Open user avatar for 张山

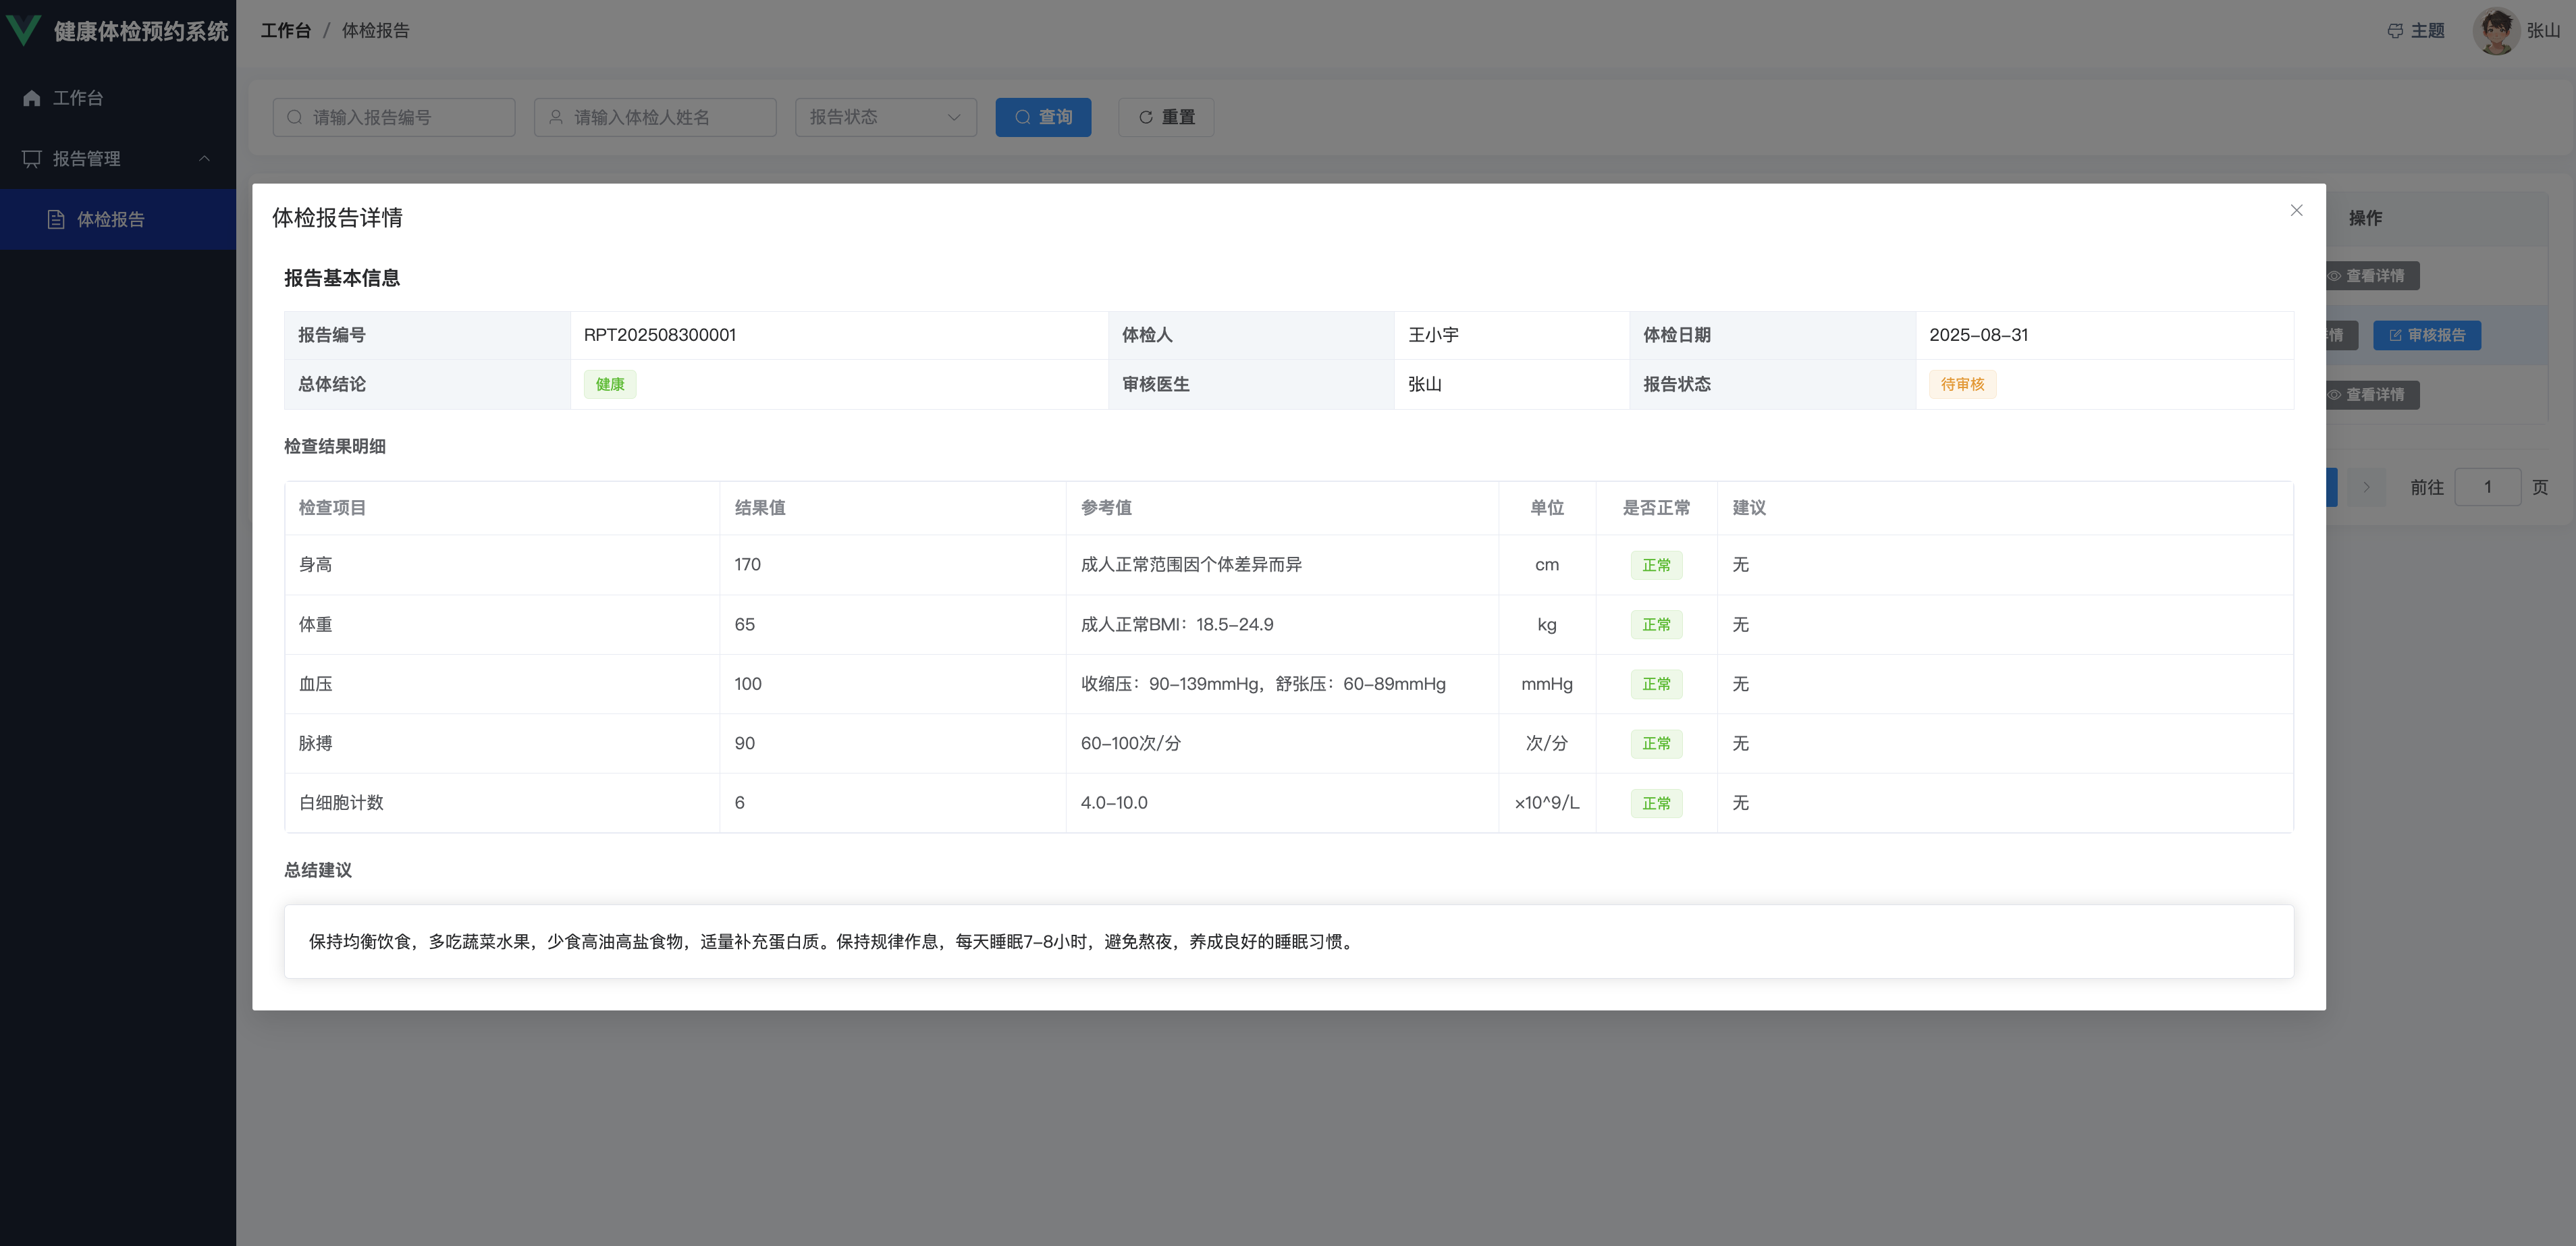pyautogui.click(x=2496, y=31)
